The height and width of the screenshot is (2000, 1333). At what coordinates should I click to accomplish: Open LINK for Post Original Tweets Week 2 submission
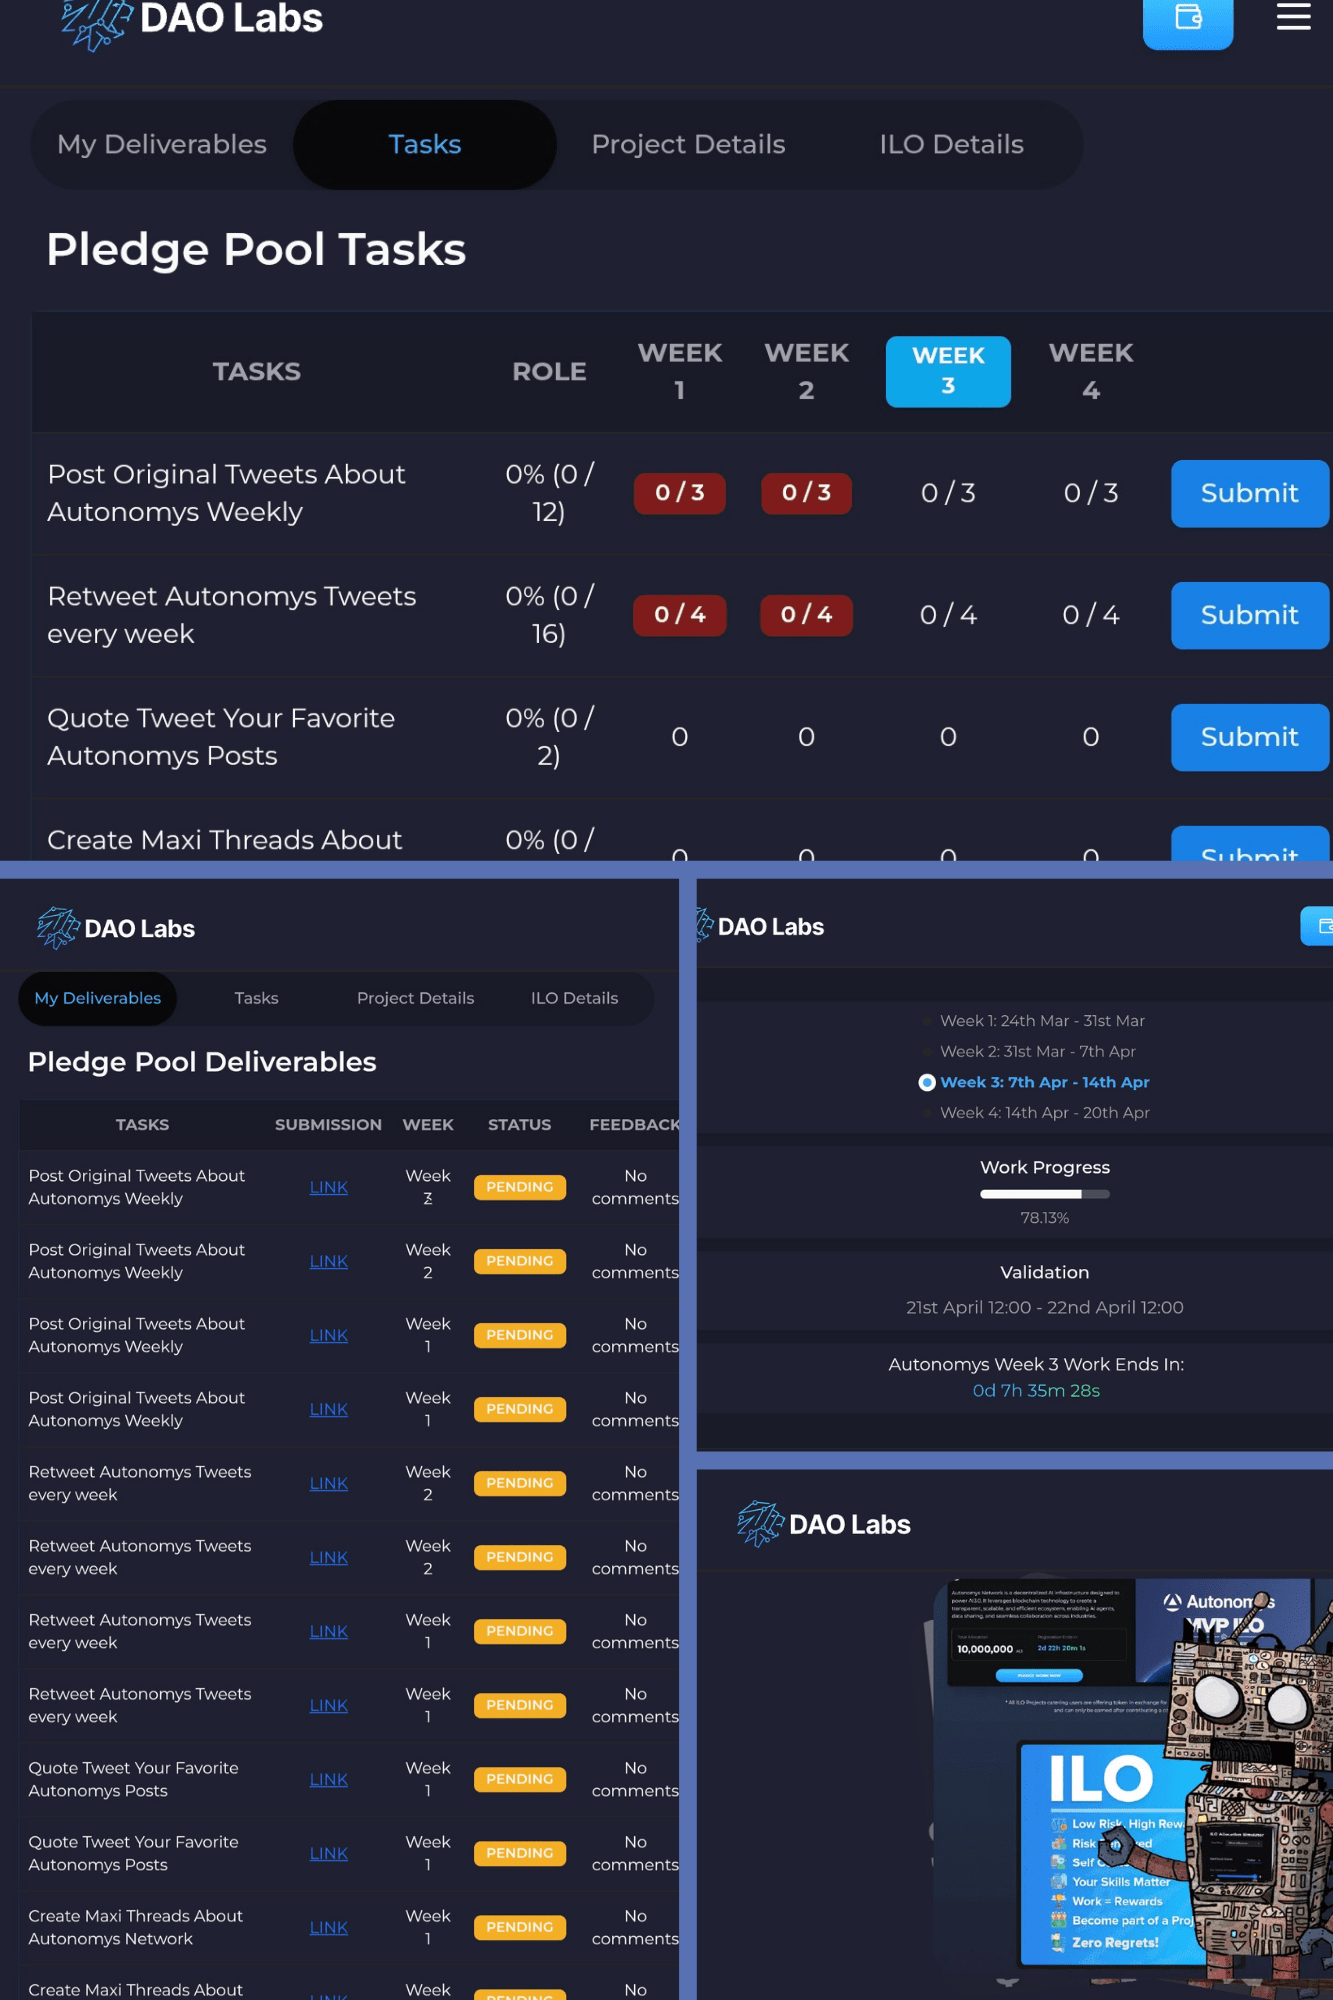point(329,1261)
